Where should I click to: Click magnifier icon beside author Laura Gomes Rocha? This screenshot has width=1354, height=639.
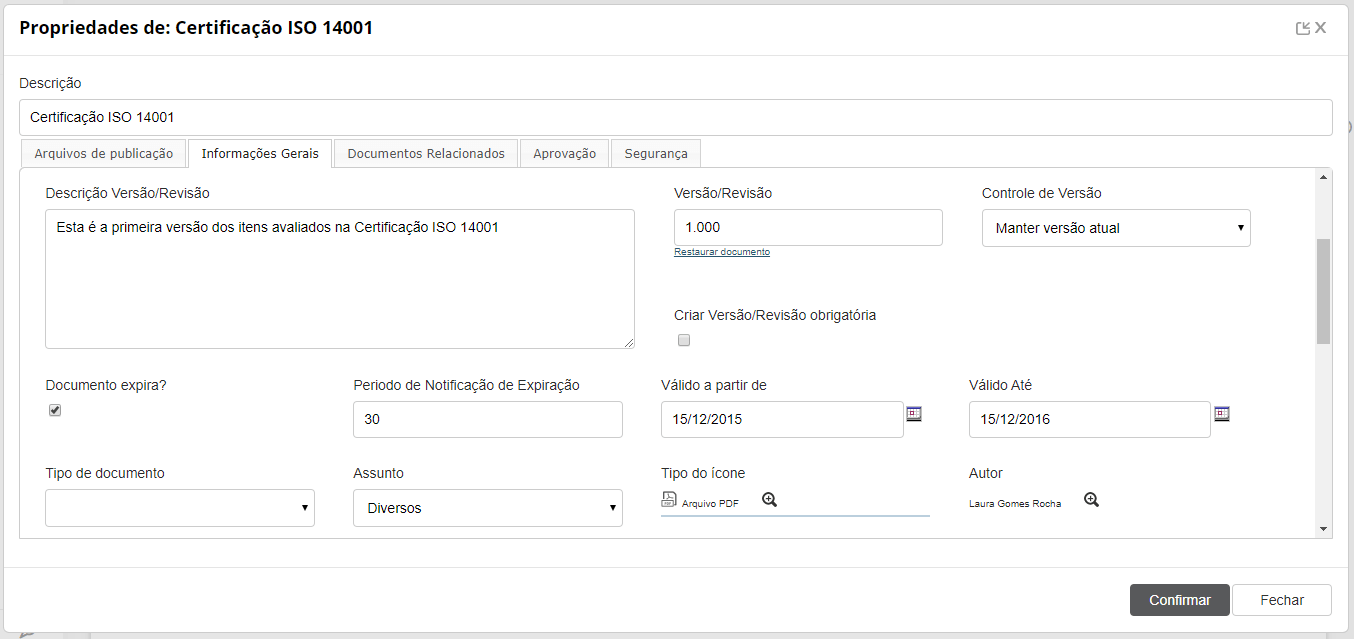1091,500
